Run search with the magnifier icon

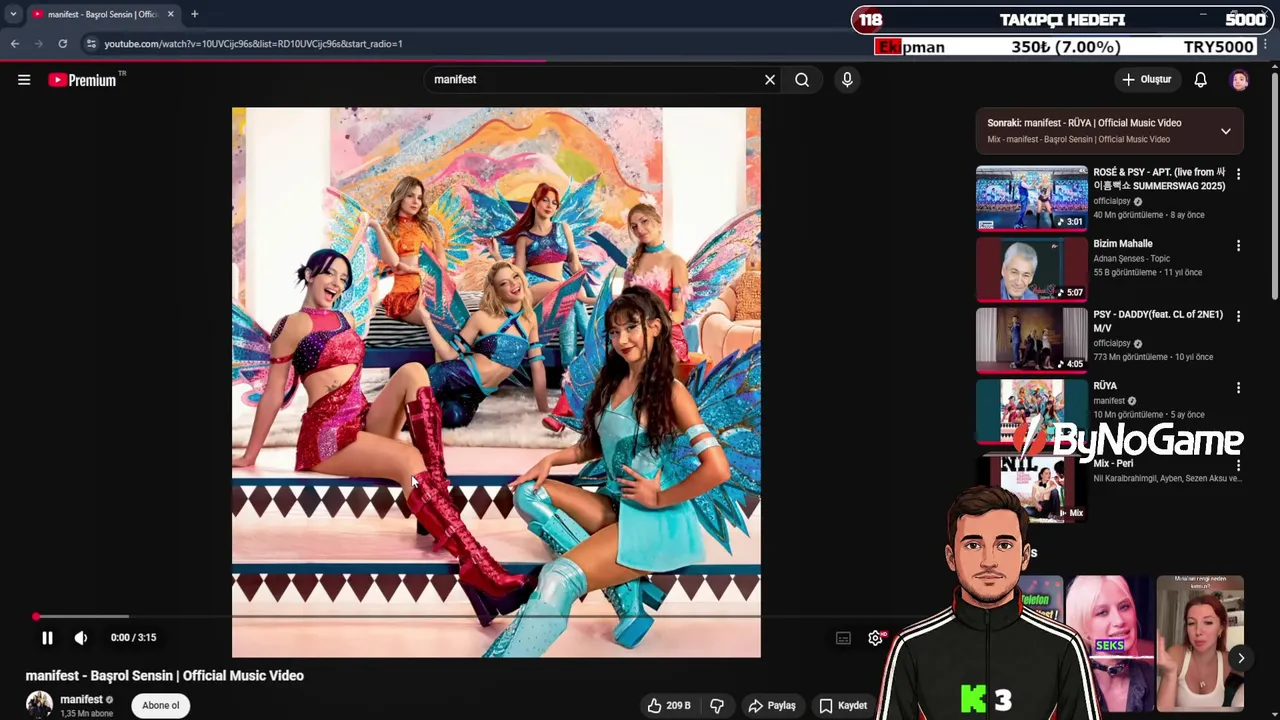[802, 80]
